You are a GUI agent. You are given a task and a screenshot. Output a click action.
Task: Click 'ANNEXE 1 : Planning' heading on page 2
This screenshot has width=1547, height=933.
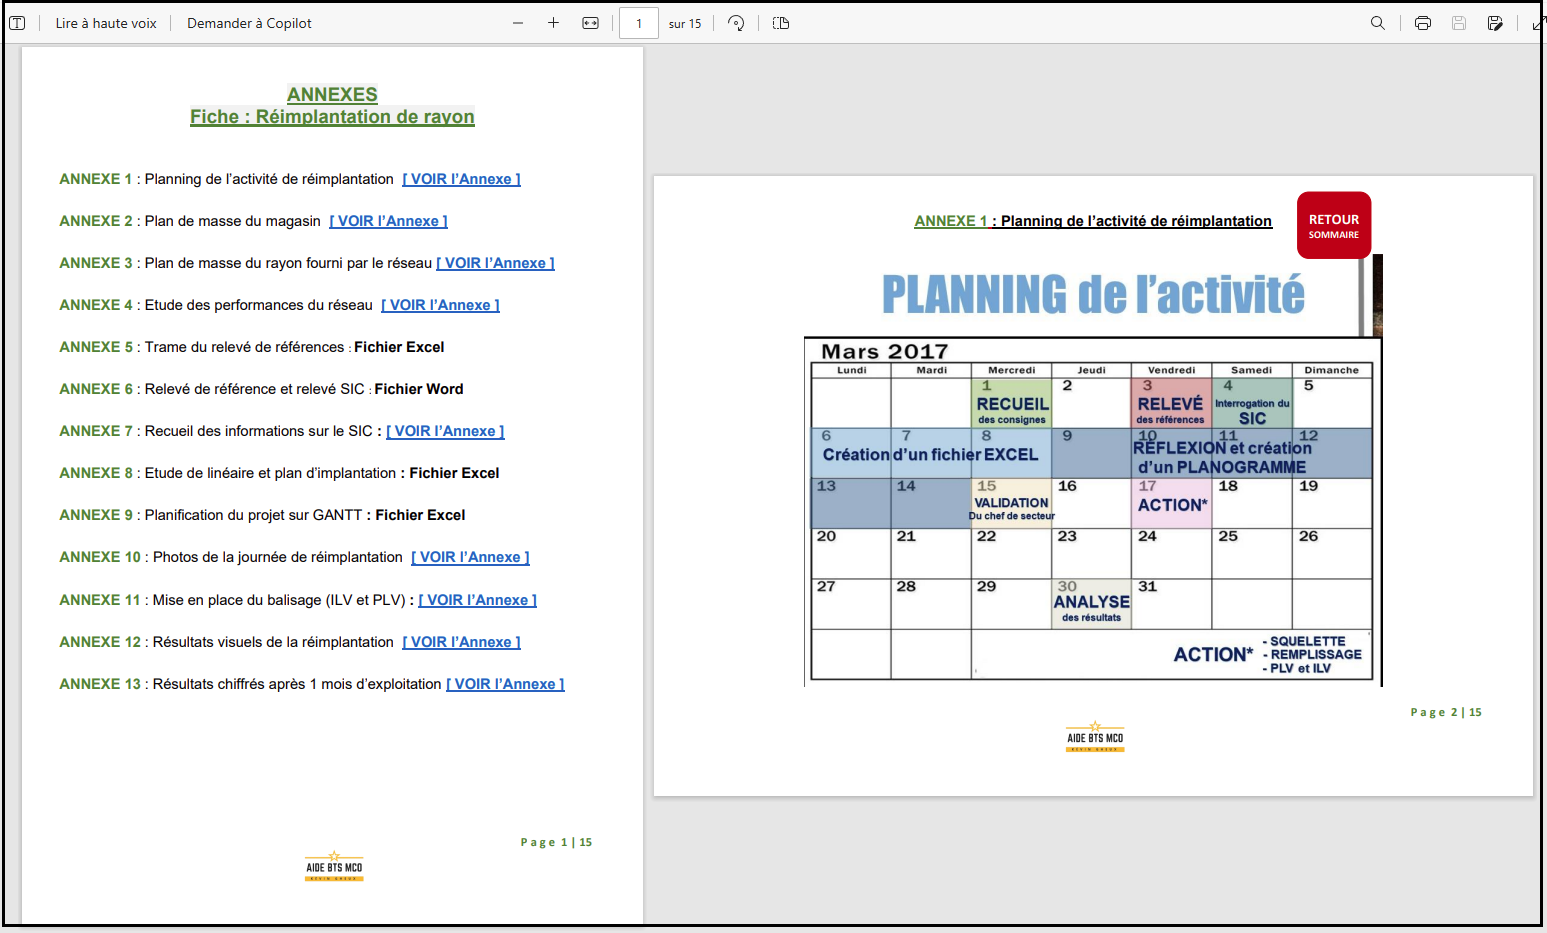click(1093, 221)
